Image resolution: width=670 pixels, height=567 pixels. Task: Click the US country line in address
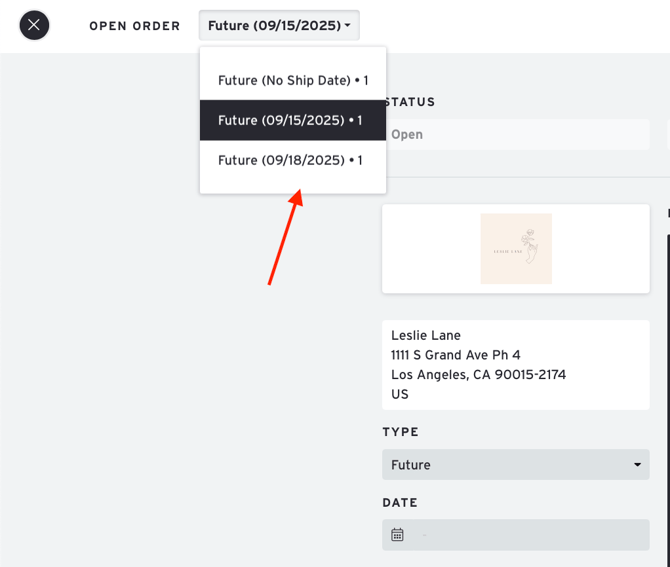(400, 394)
